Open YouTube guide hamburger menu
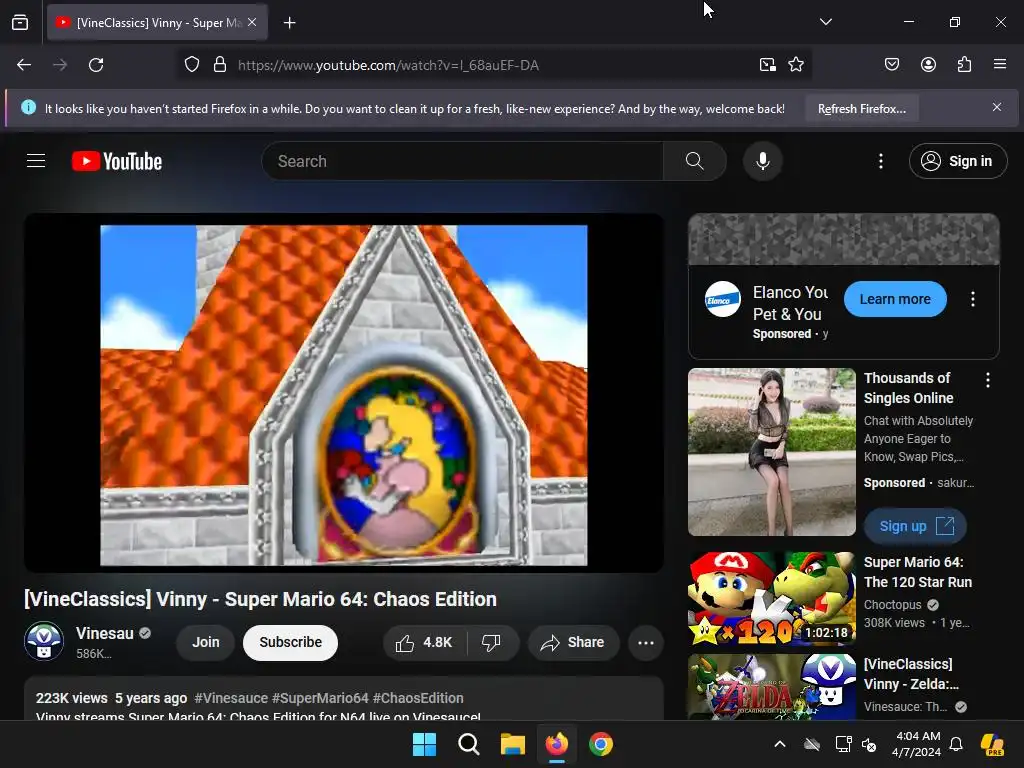 coord(36,161)
